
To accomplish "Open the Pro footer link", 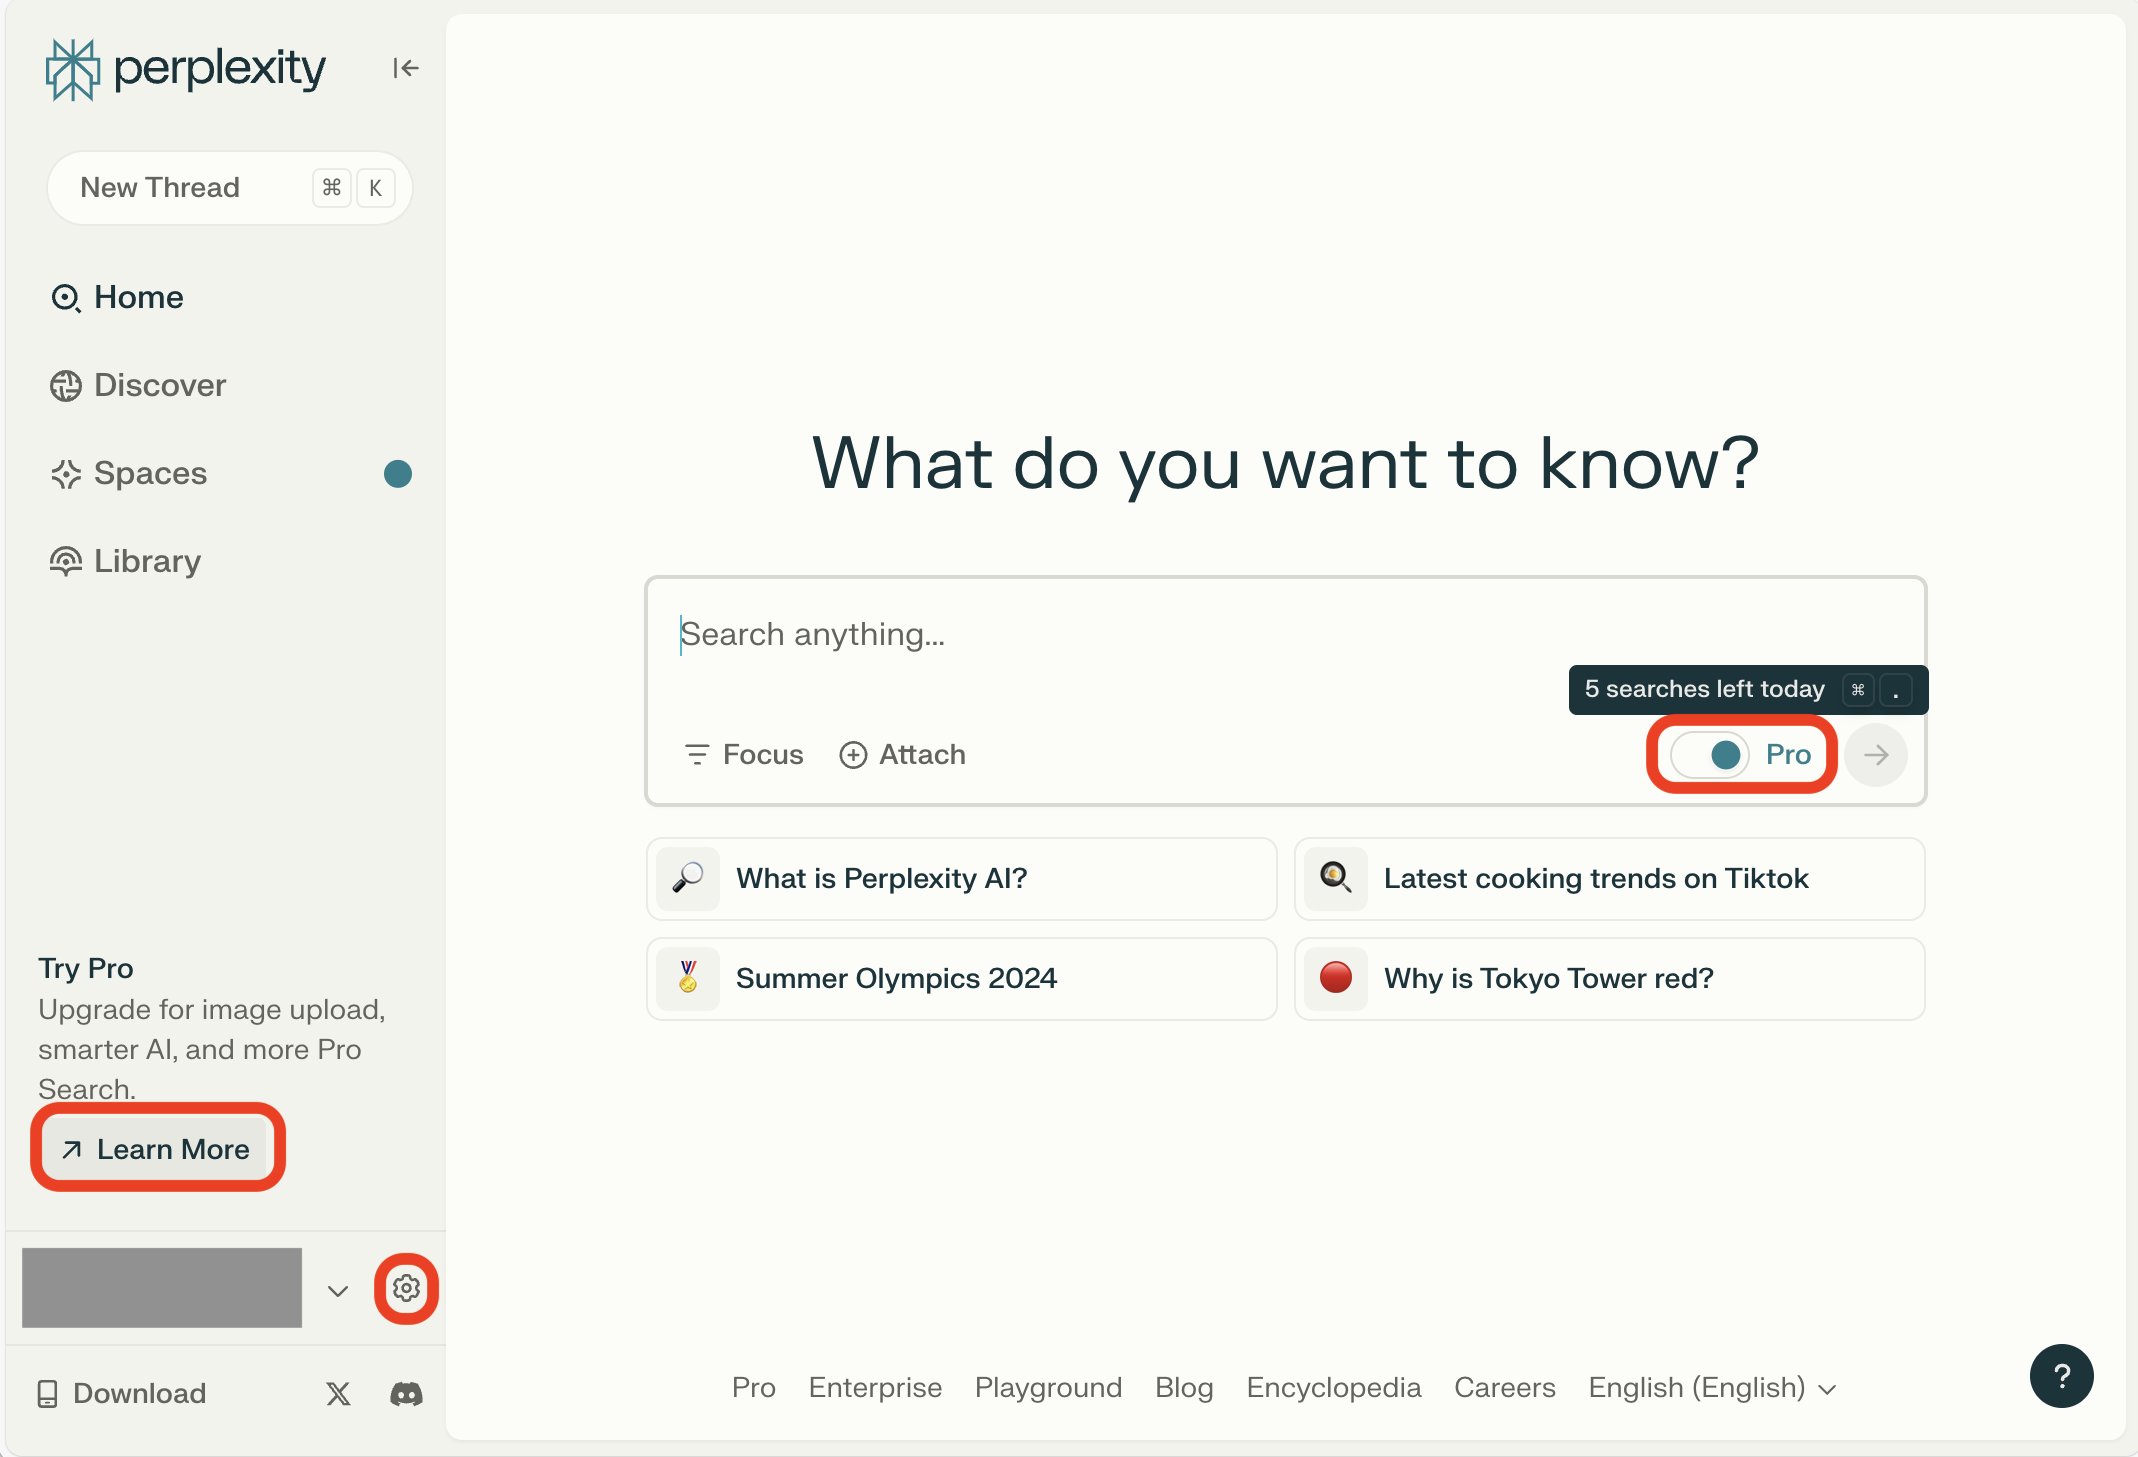I will [x=754, y=1388].
